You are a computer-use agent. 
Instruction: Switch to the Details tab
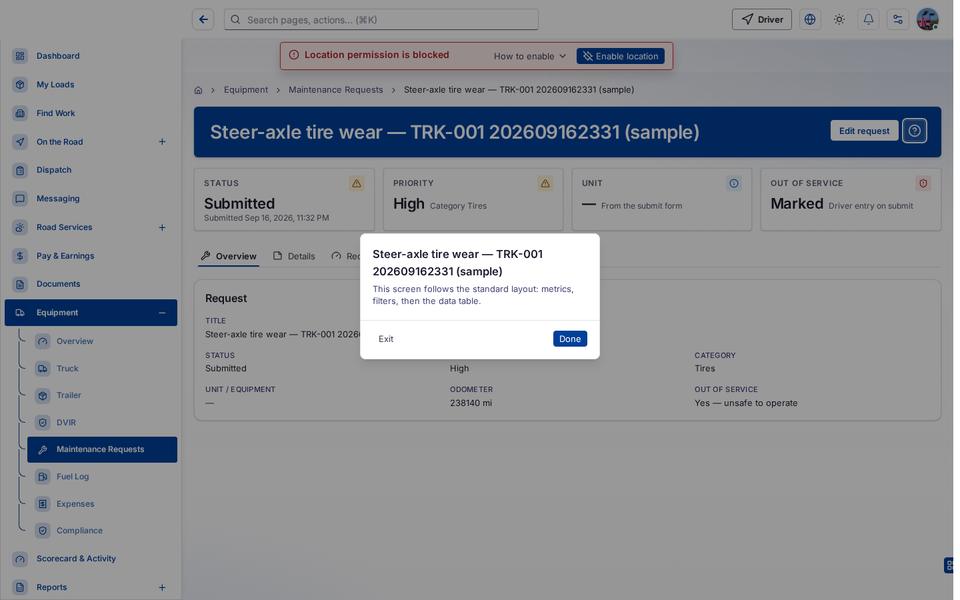pos(294,257)
